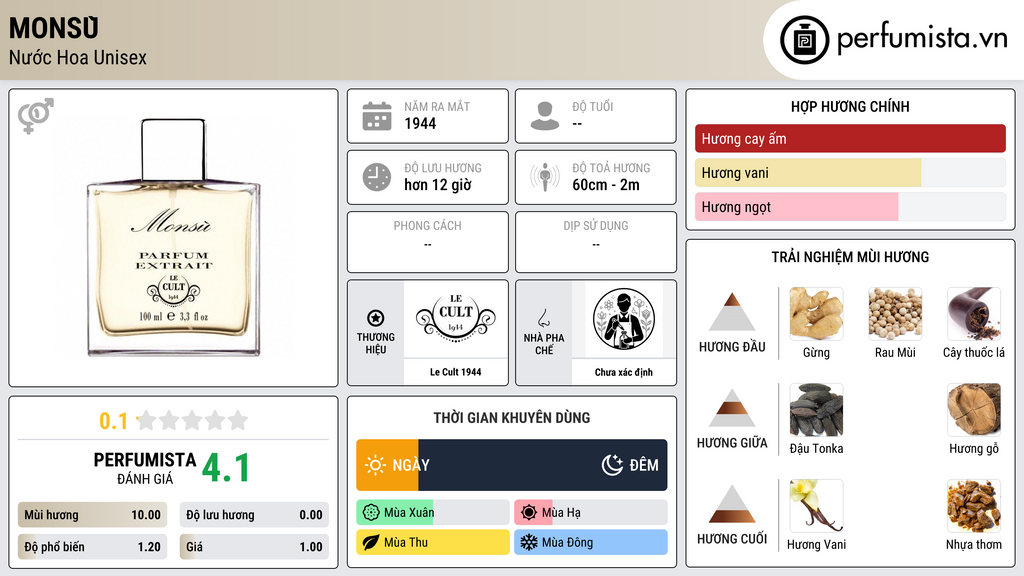Click the Hương vani accord bar

pos(850,172)
